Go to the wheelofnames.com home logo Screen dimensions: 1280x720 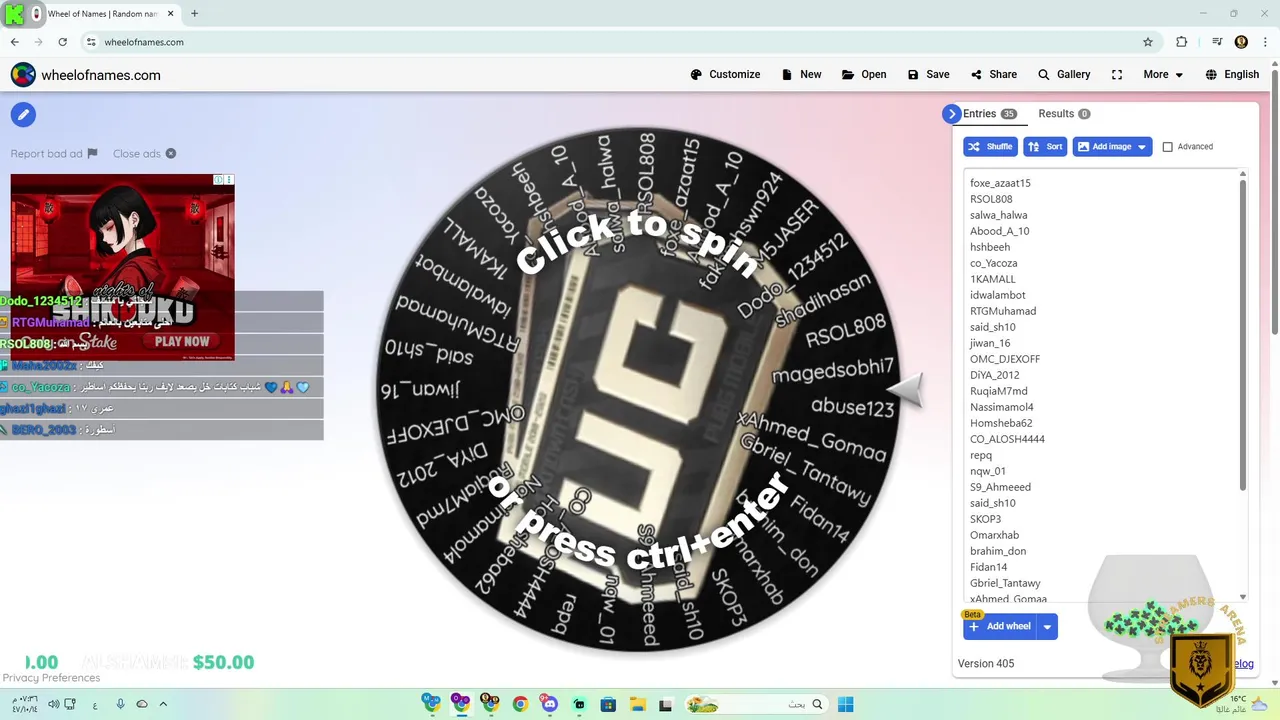tap(86, 75)
